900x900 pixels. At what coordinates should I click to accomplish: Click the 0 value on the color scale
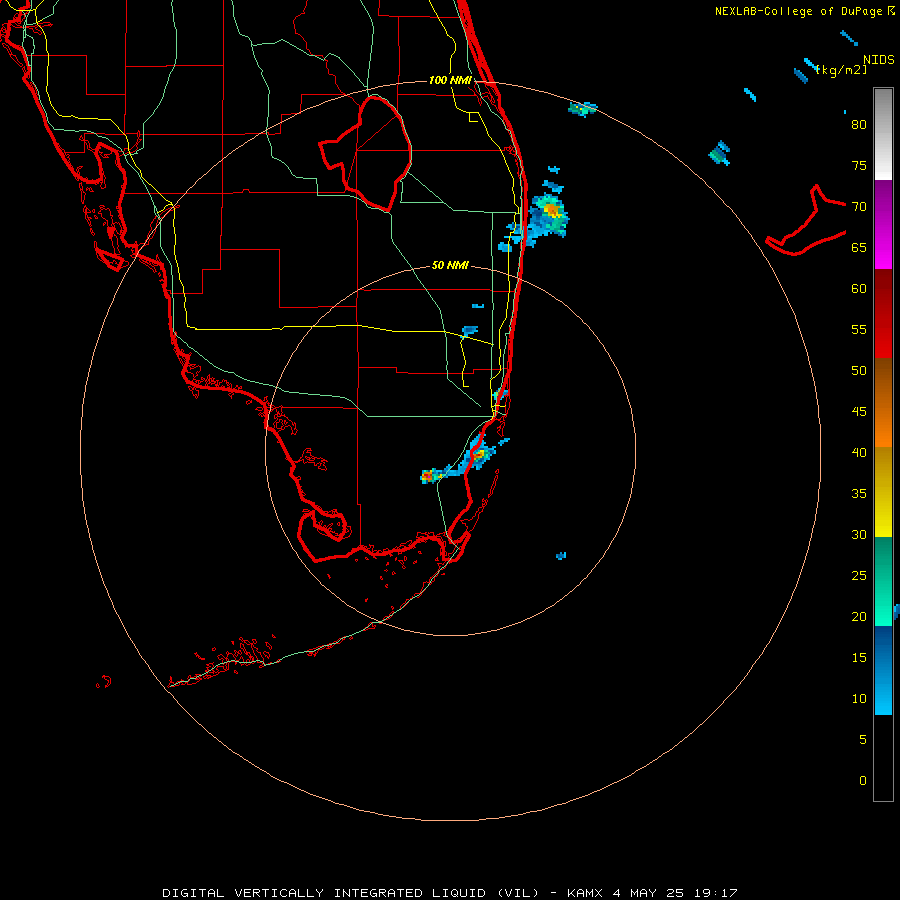click(x=863, y=781)
